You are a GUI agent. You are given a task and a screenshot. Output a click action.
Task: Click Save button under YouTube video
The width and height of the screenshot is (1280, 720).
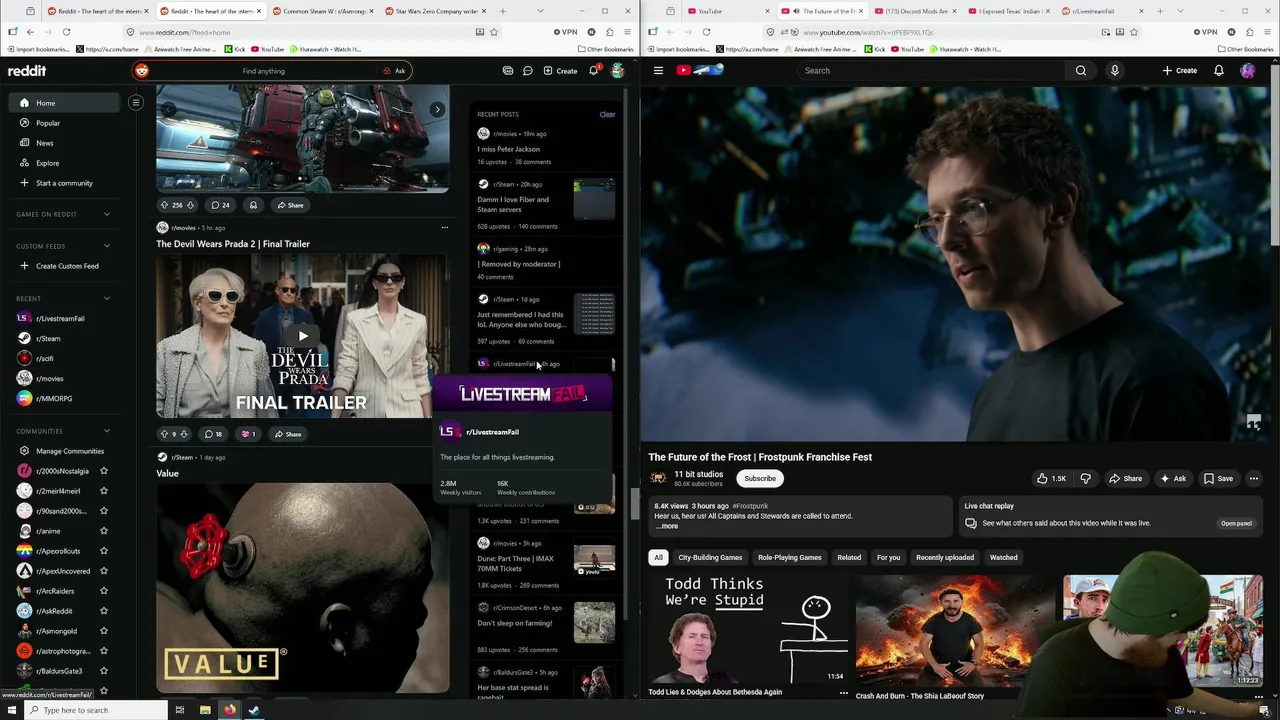tap(1217, 479)
